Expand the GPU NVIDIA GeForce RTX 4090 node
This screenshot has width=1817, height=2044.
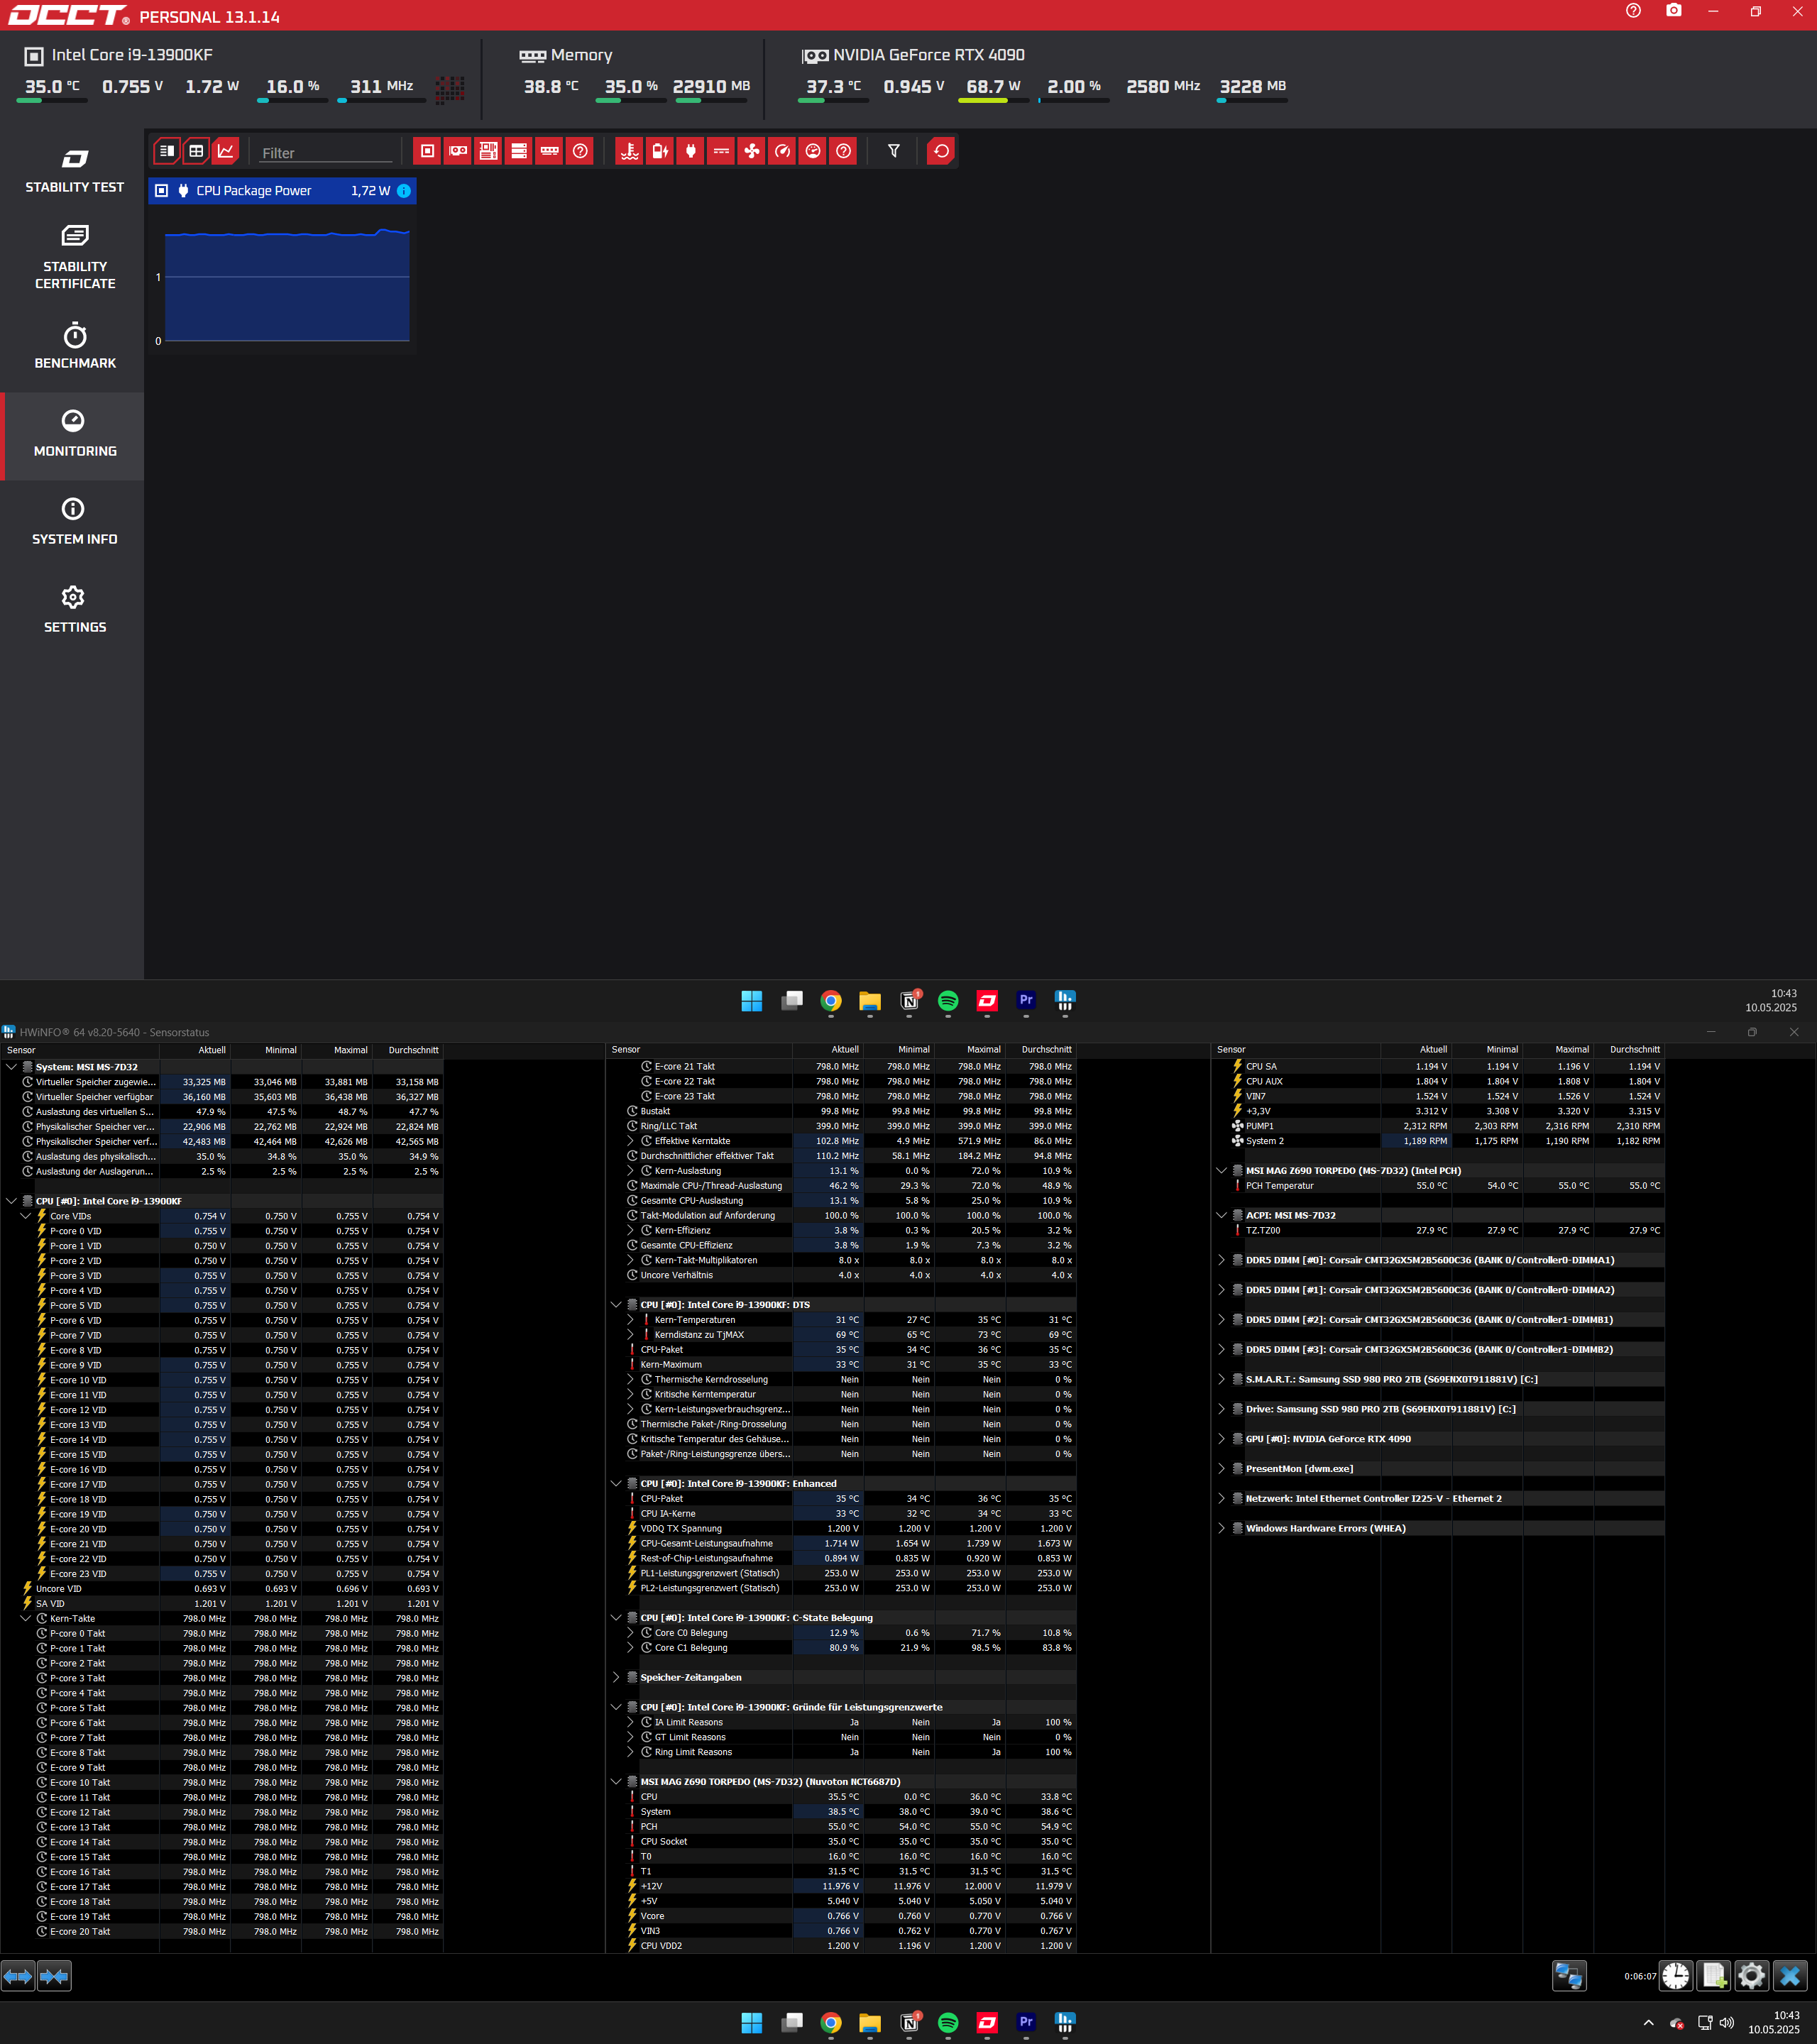pos(1221,1439)
